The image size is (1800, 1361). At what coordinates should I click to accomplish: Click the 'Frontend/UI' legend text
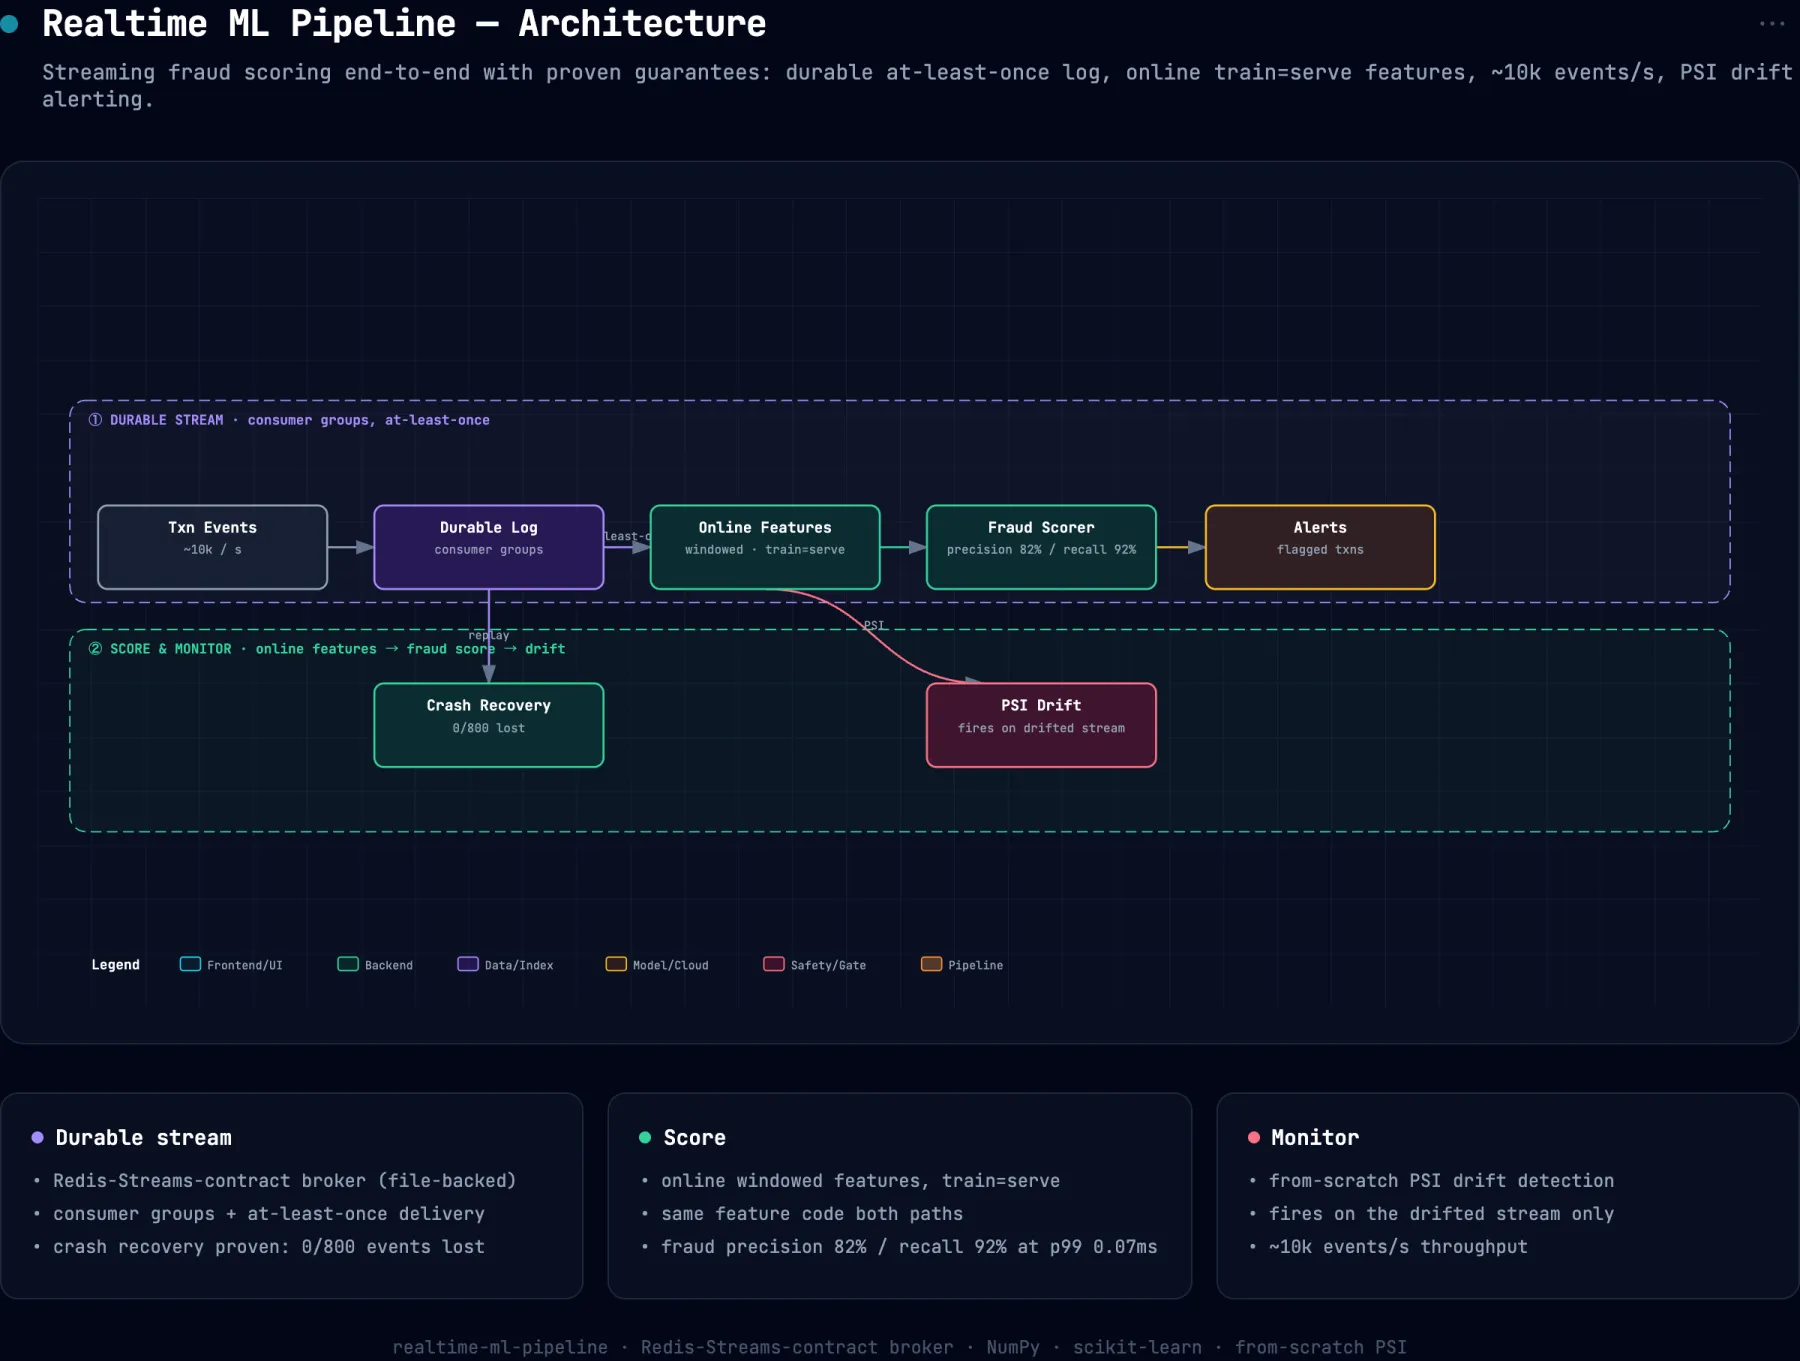point(245,965)
